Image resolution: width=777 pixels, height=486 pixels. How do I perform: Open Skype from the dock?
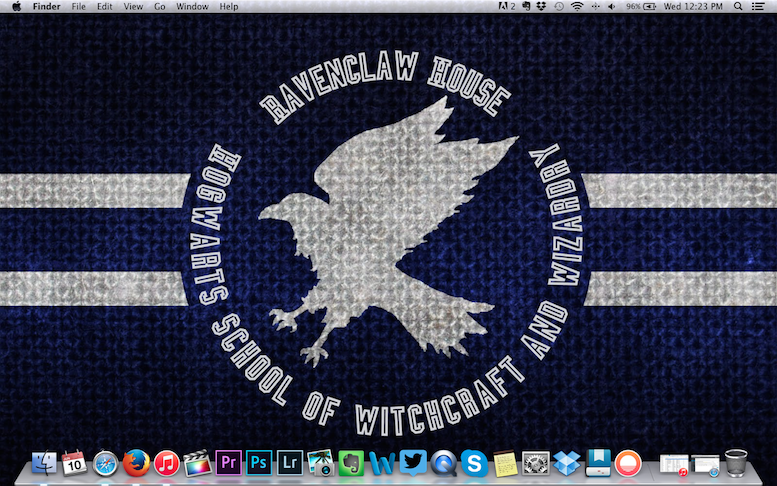[475, 463]
